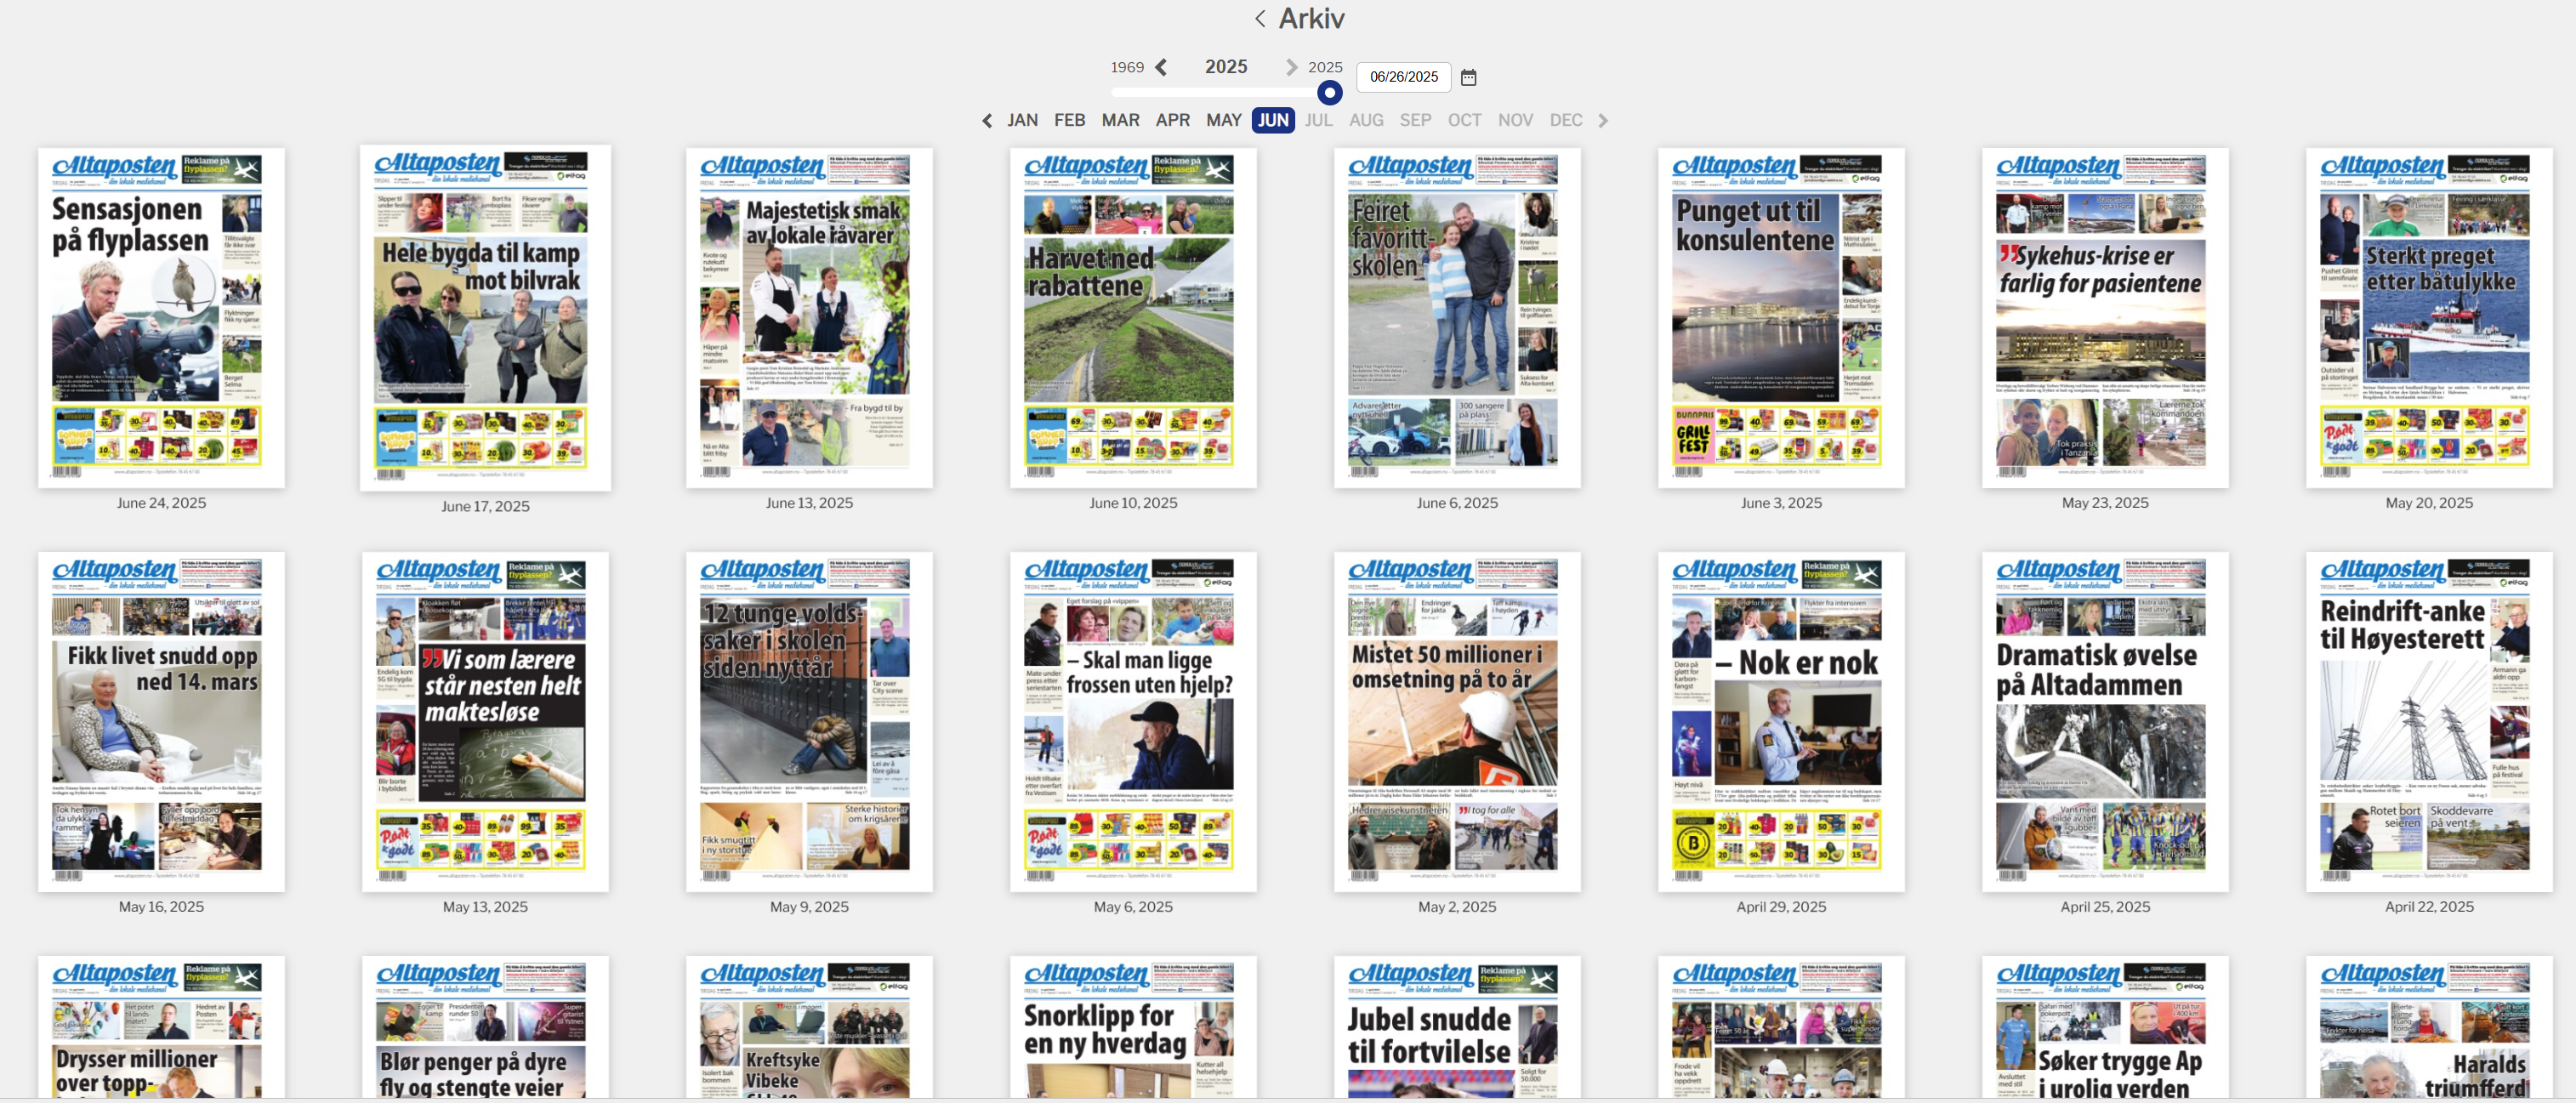
Task: Click the 06/26/2025 date field
Action: (1403, 77)
